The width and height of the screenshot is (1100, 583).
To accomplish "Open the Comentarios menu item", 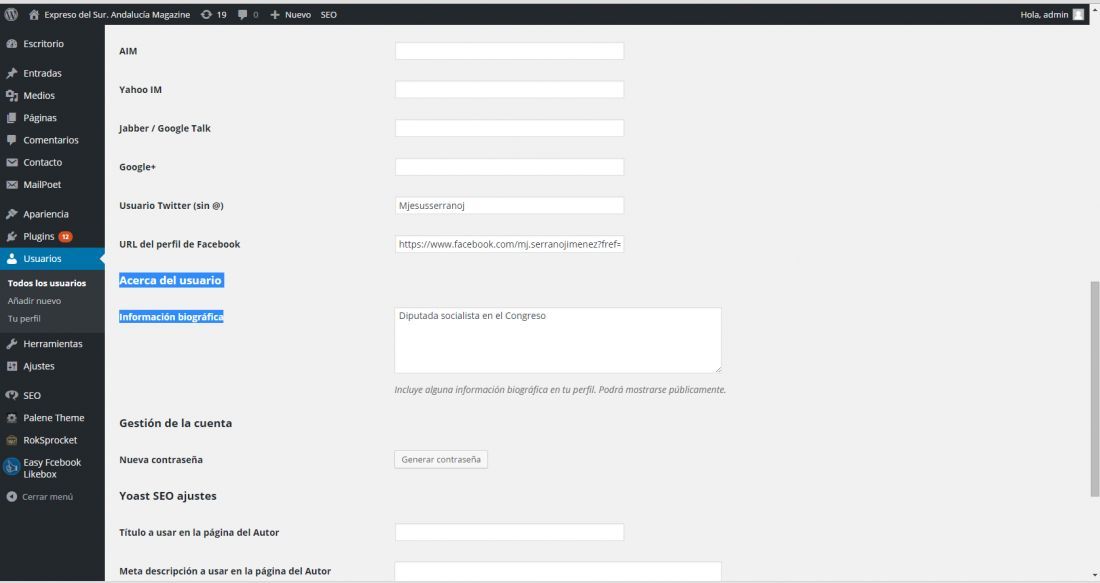I will click(x=52, y=140).
